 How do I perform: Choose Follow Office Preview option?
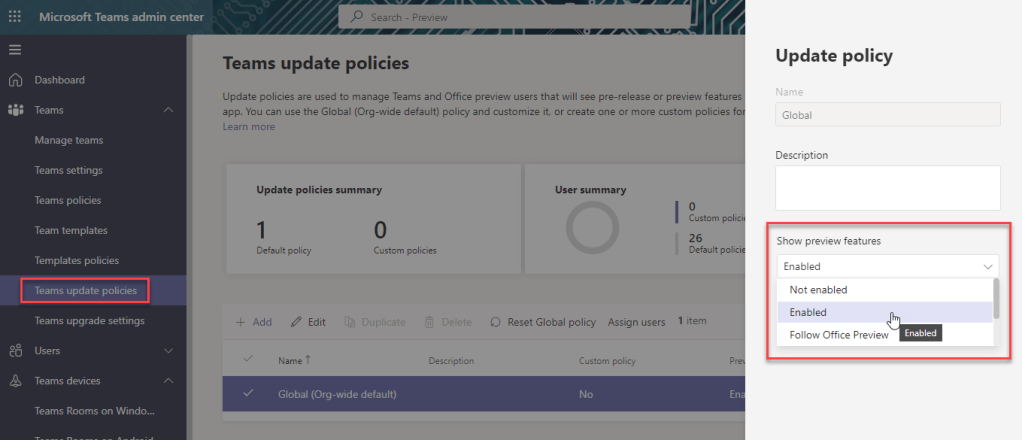point(838,335)
